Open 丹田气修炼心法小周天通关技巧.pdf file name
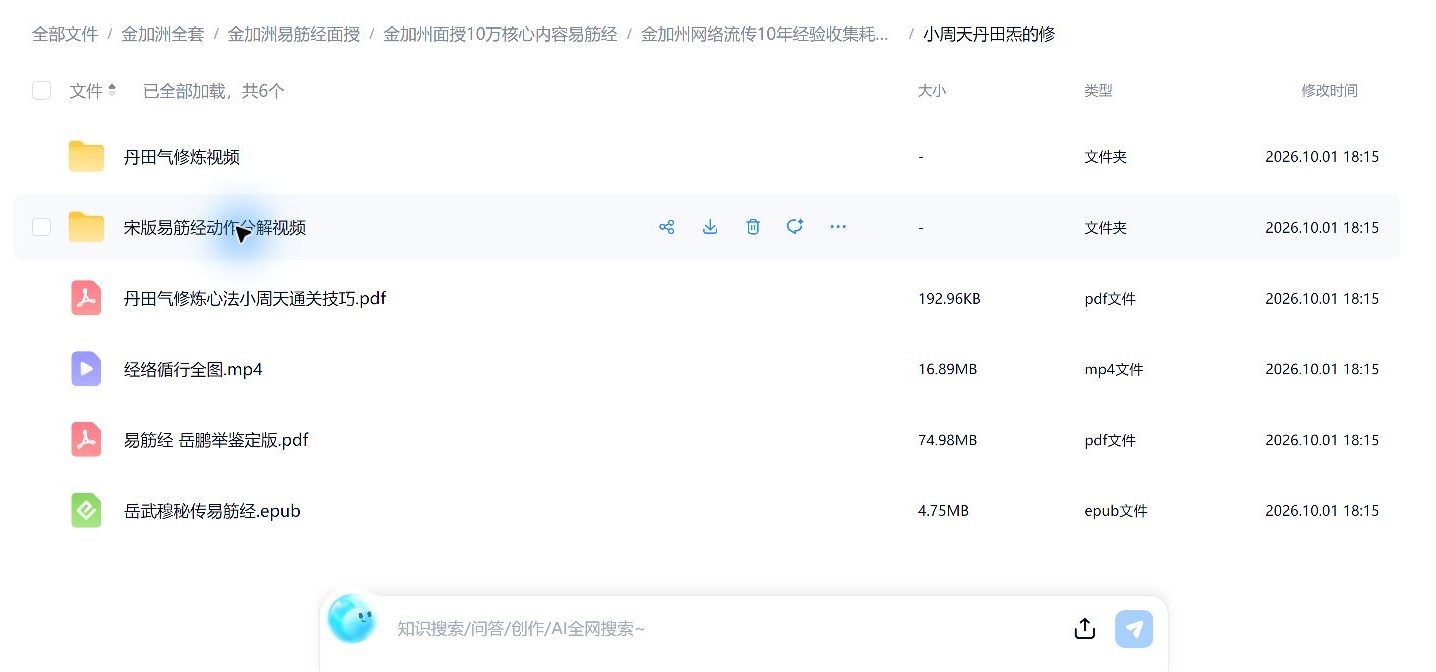 (255, 298)
